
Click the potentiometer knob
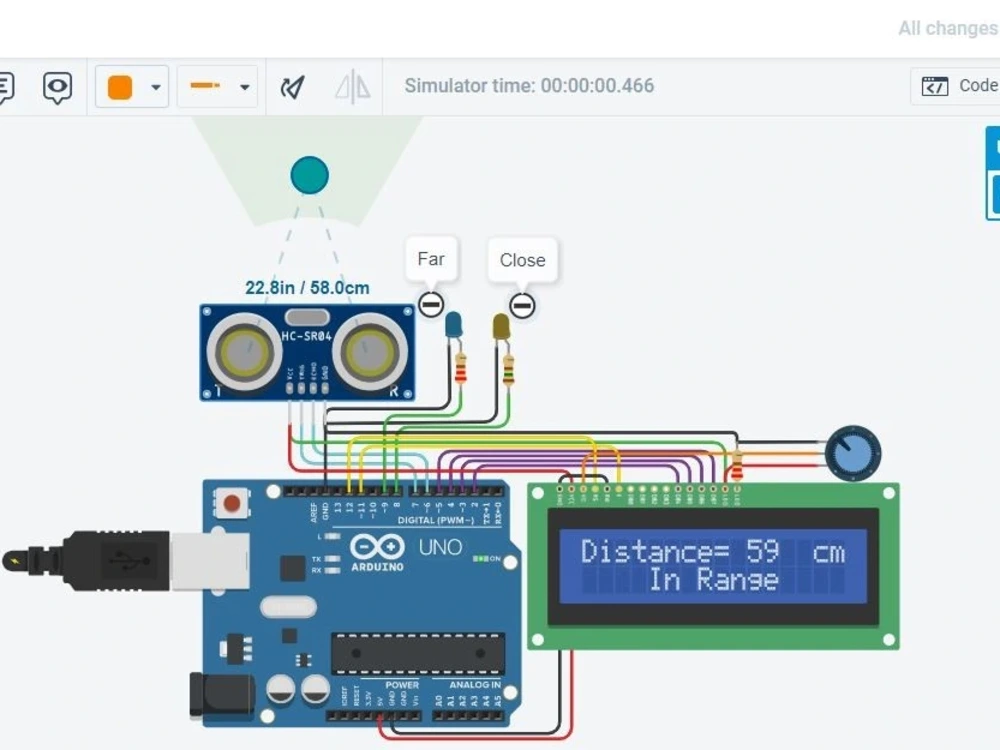(x=852, y=453)
